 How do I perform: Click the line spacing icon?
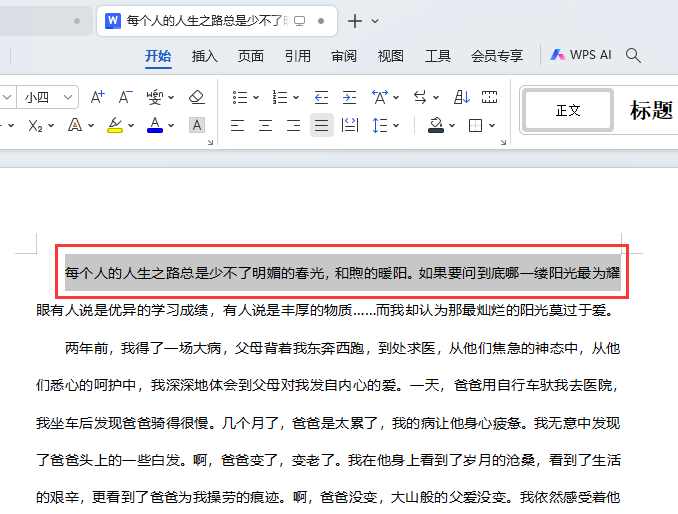tap(380, 126)
